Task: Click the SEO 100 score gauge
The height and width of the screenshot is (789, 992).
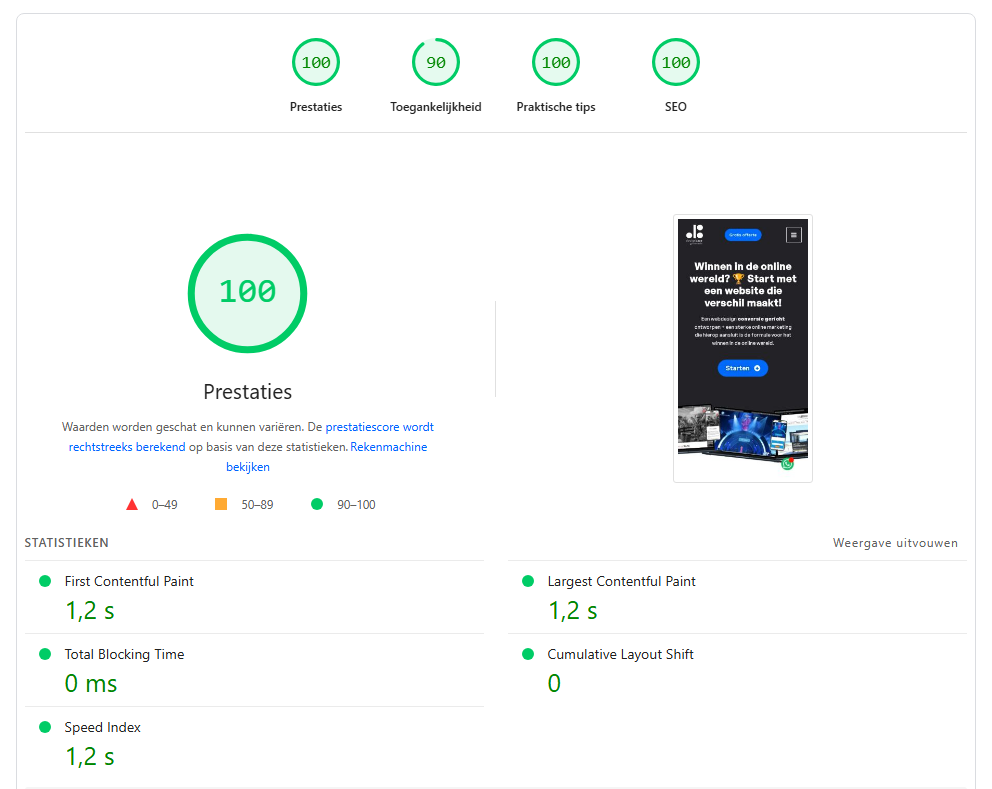Action: (676, 62)
